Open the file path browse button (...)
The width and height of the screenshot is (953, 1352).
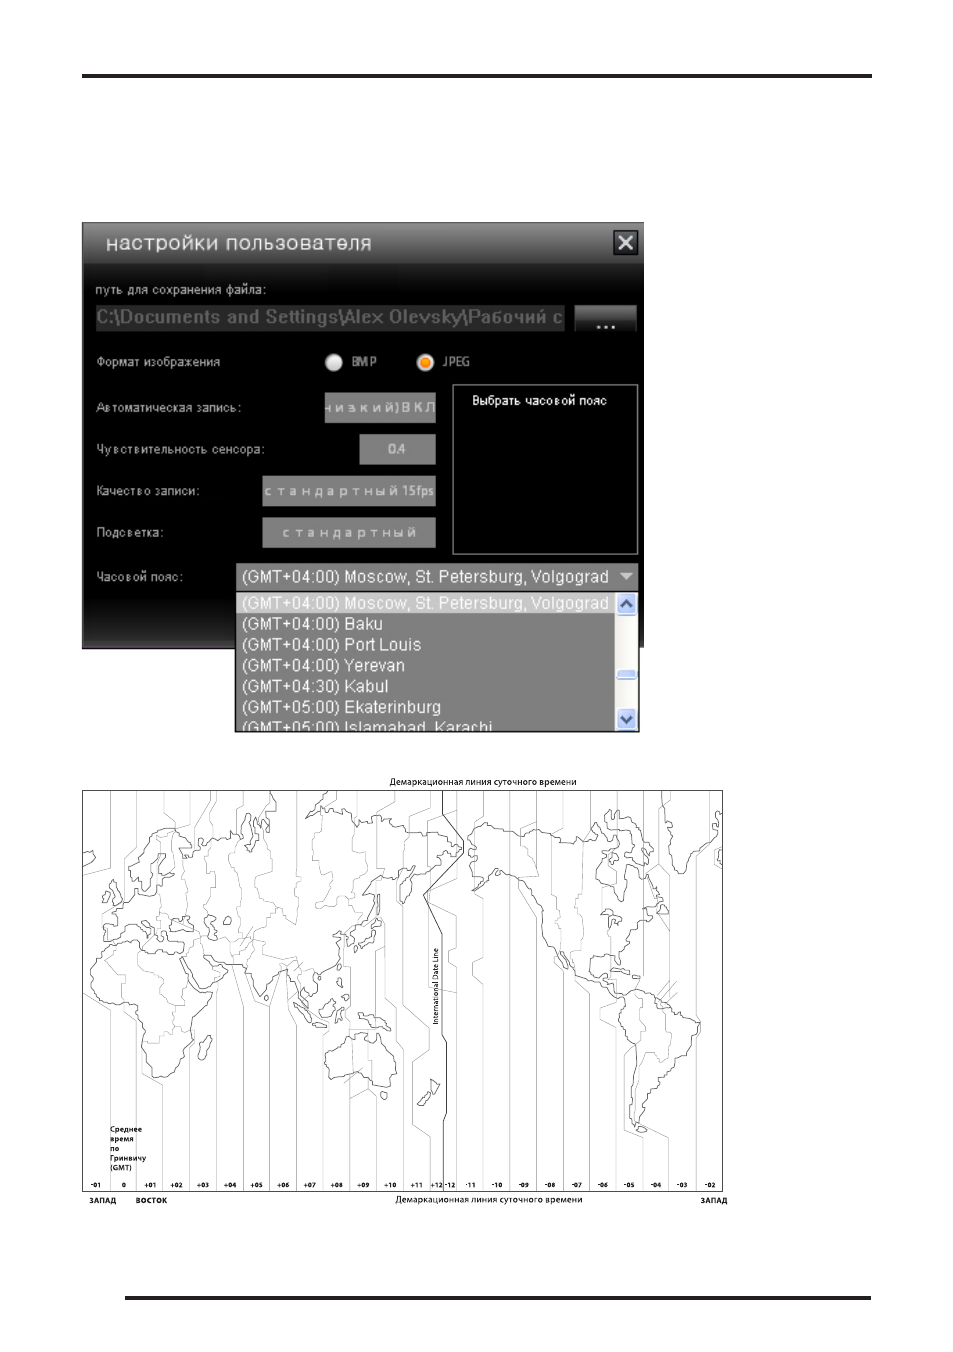point(605,319)
